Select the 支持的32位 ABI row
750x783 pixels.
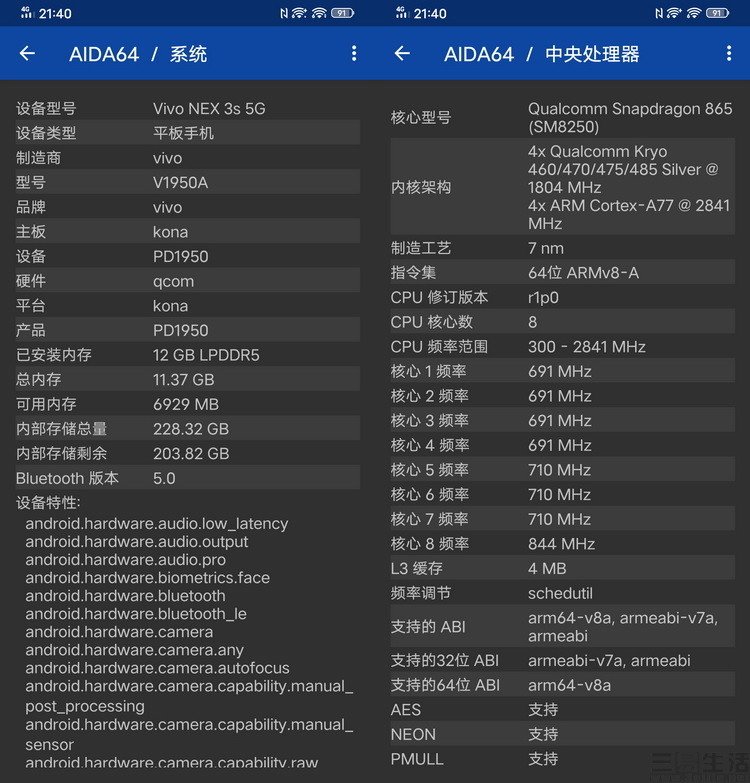[x=562, y=660]
